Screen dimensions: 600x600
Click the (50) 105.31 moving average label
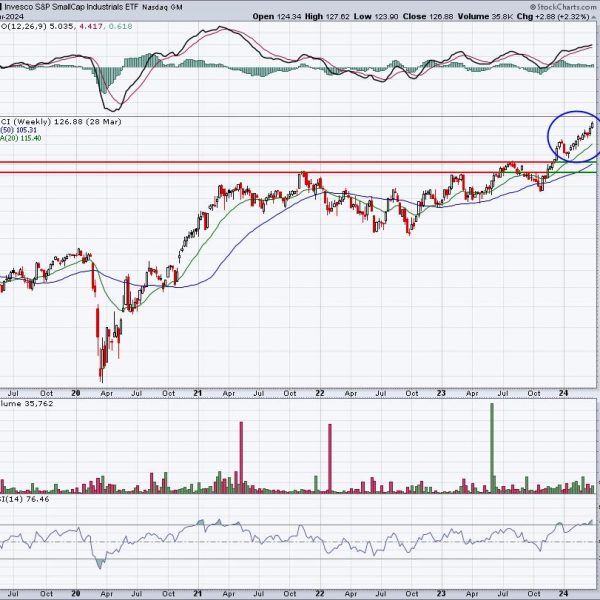(18, 130)
